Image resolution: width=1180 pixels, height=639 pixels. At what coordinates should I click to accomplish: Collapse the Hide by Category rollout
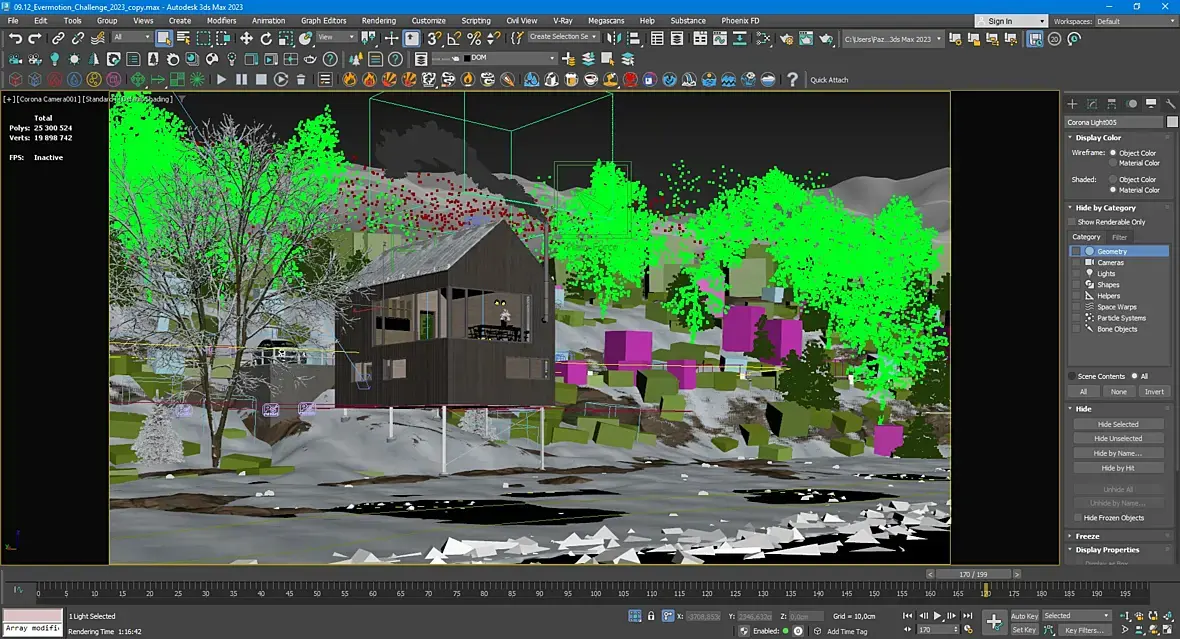tap(1104, 208)
